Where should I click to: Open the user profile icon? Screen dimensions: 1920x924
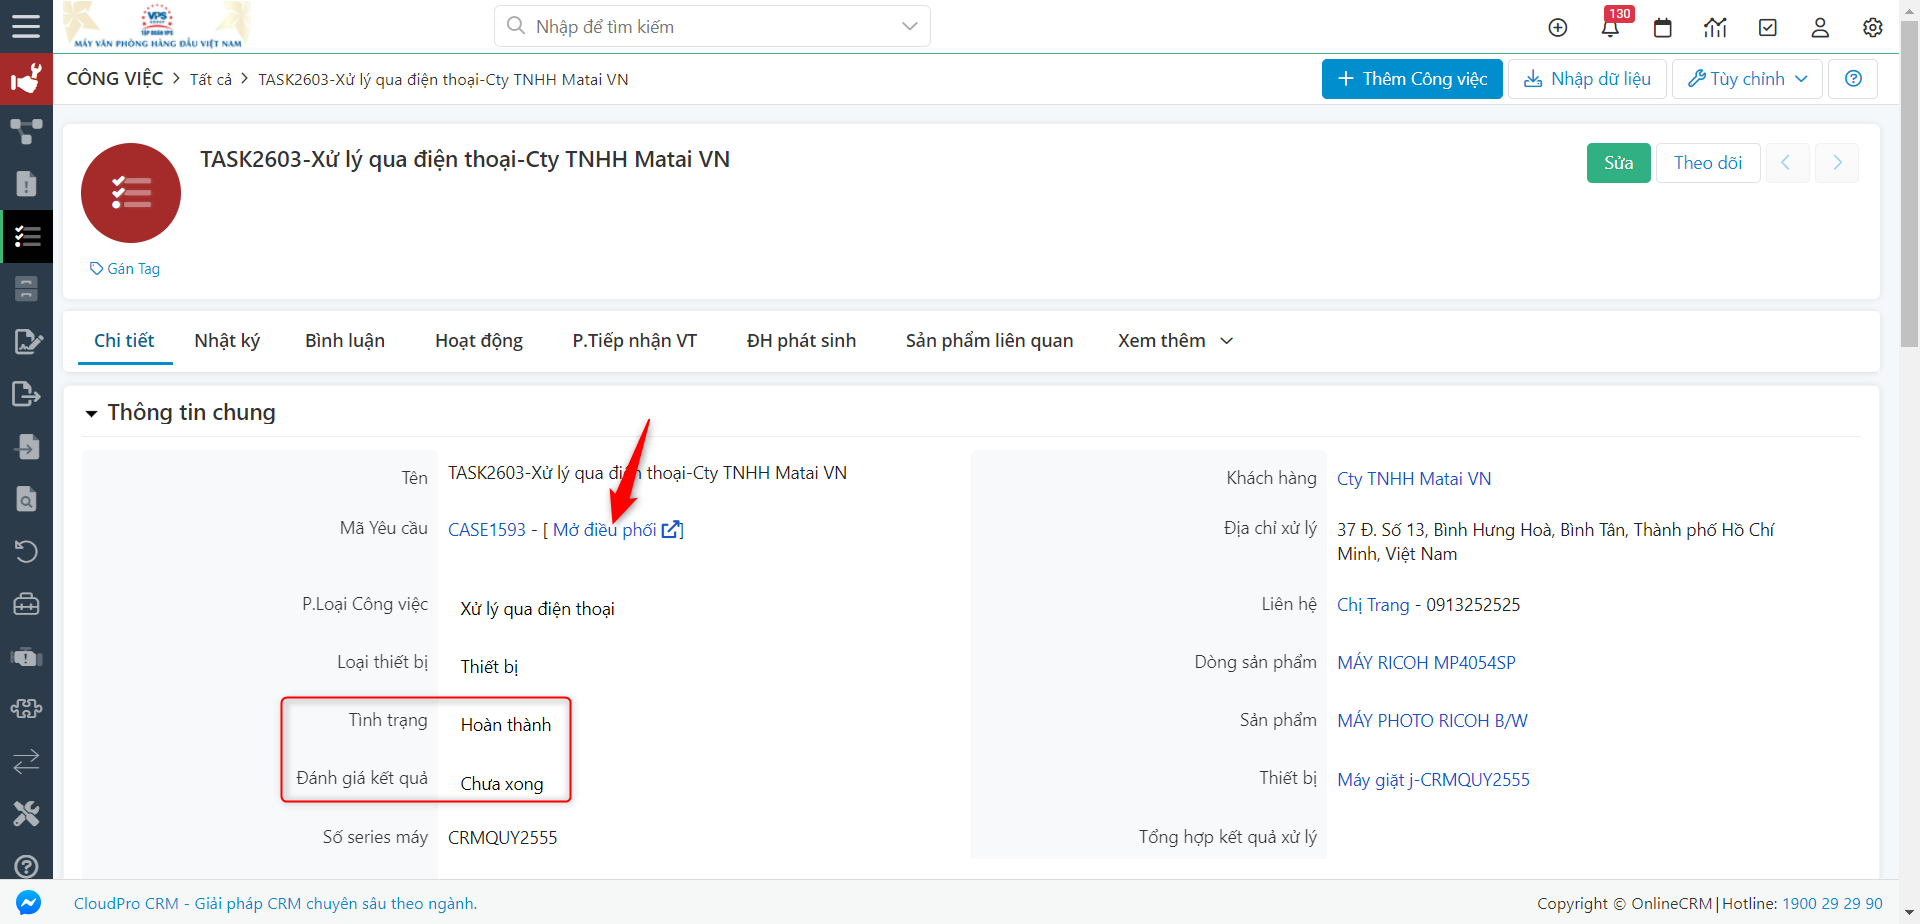point(1820,27)
